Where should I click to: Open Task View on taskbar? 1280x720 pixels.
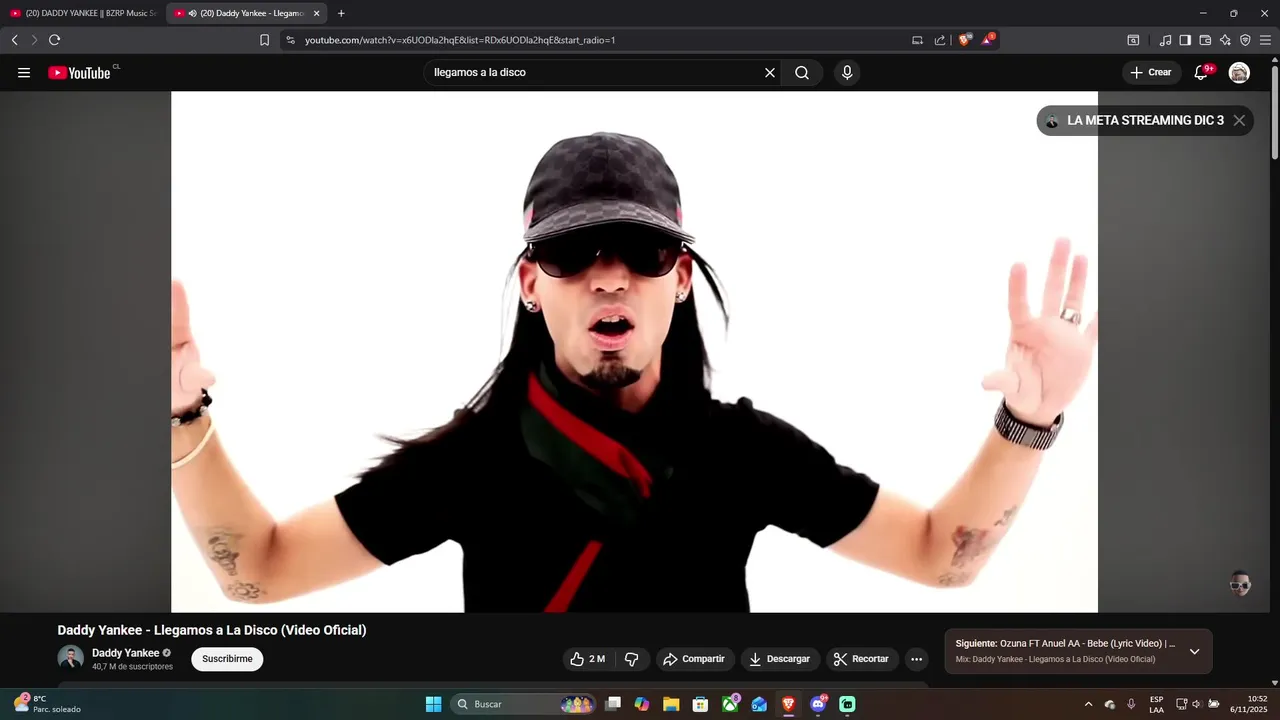click(613, 704)
